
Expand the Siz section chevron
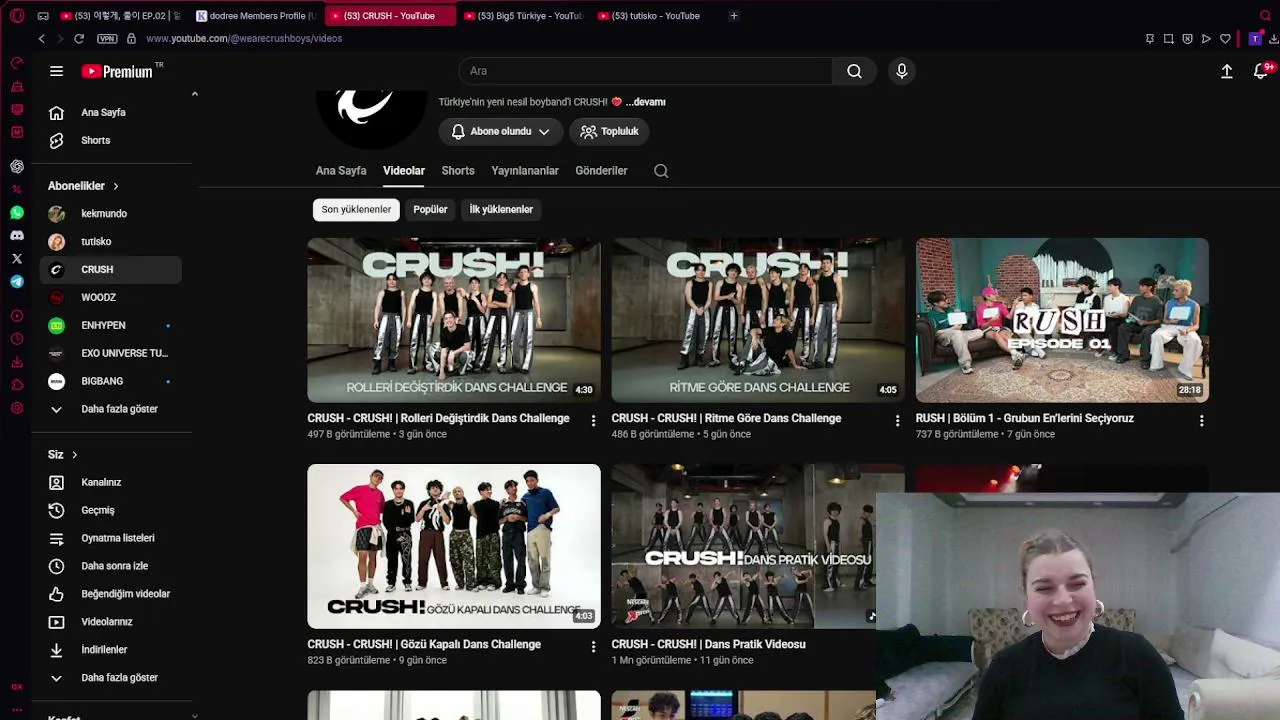[x=74, y=455]
